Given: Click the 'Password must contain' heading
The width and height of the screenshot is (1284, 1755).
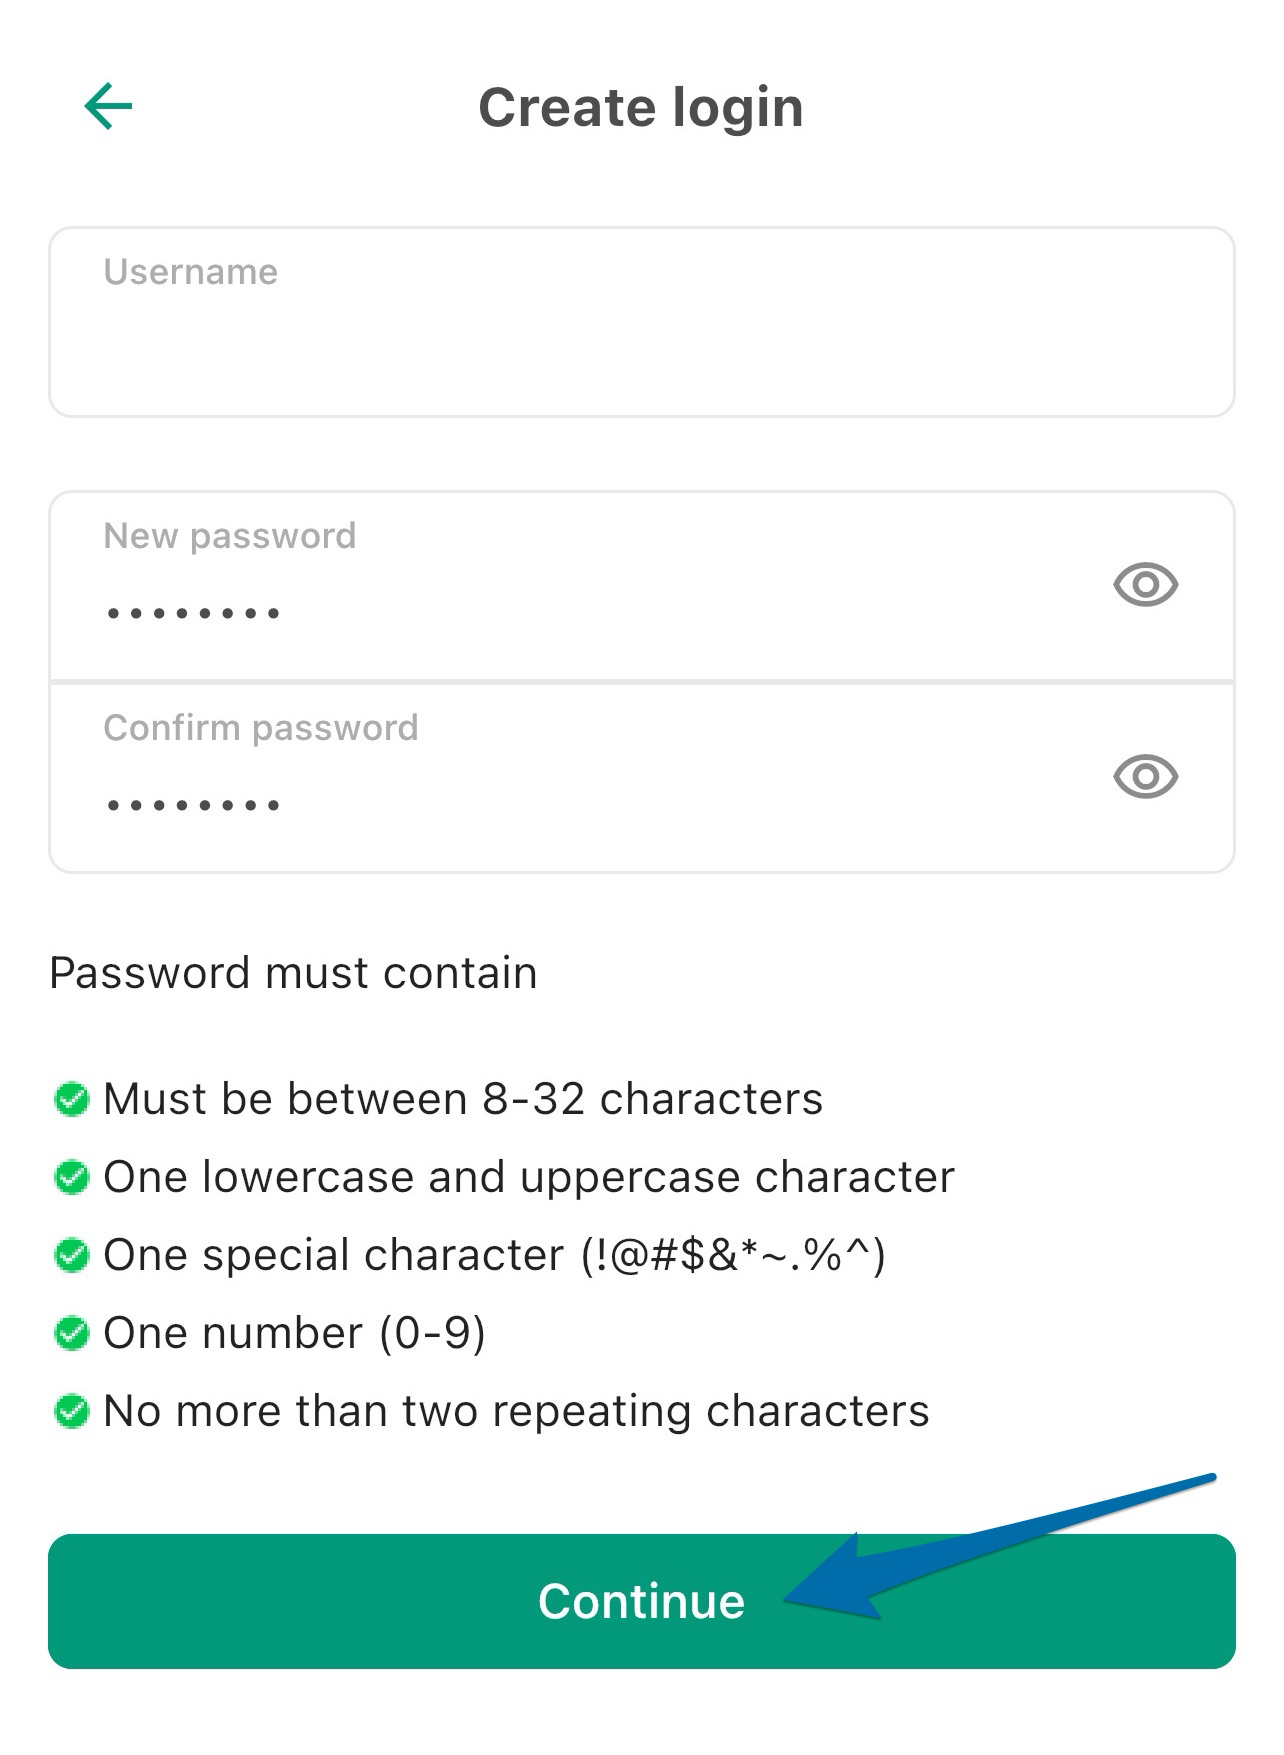Looking at the screenshot, I should [293, 973].
